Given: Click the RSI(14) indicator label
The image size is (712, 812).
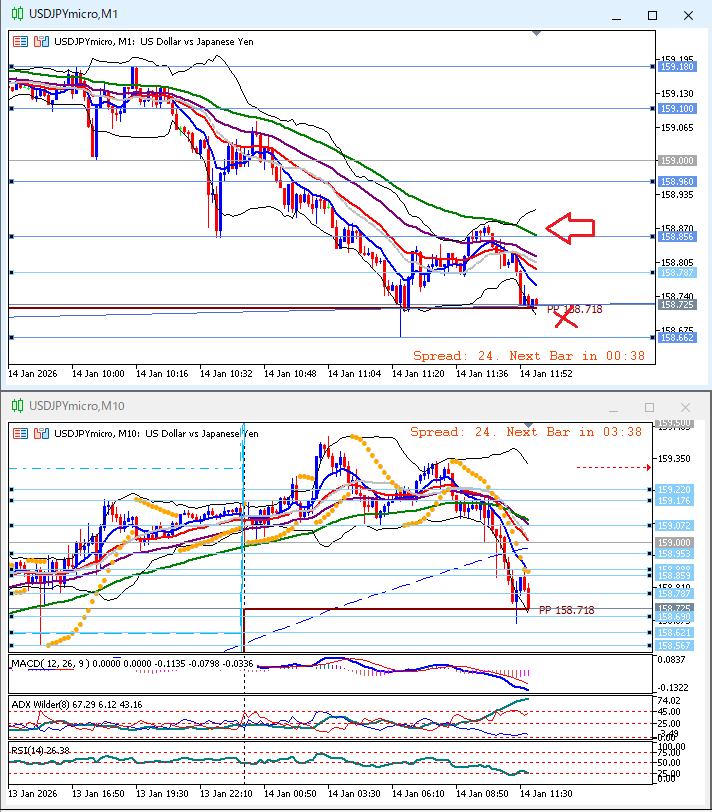Looking at the screenshot, I should point(27,749).
